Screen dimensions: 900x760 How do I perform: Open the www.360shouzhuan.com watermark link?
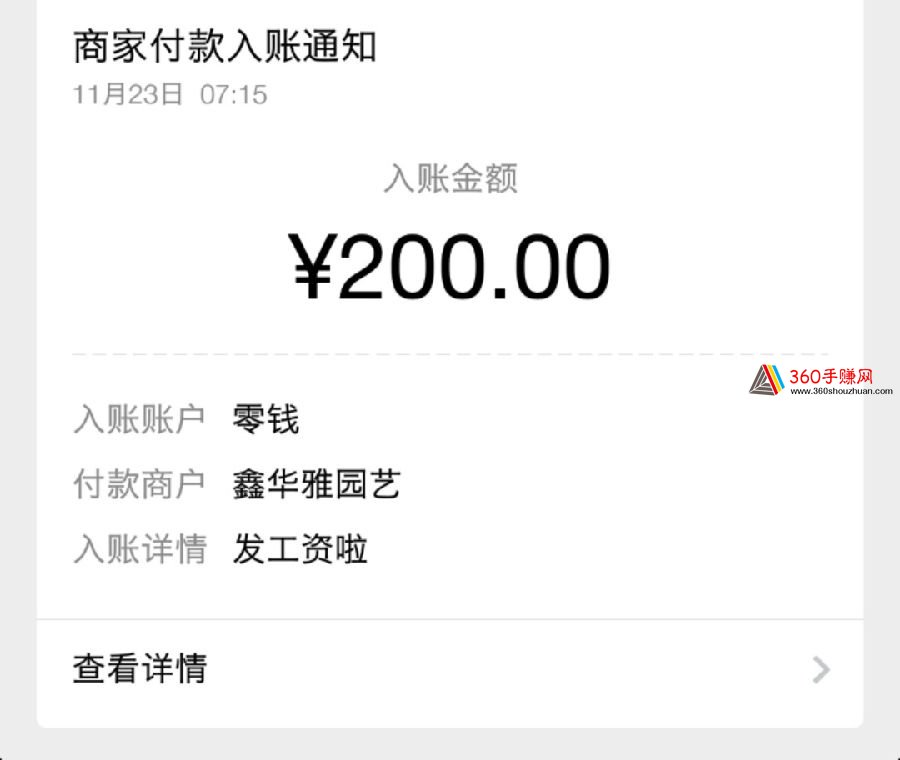841,391
